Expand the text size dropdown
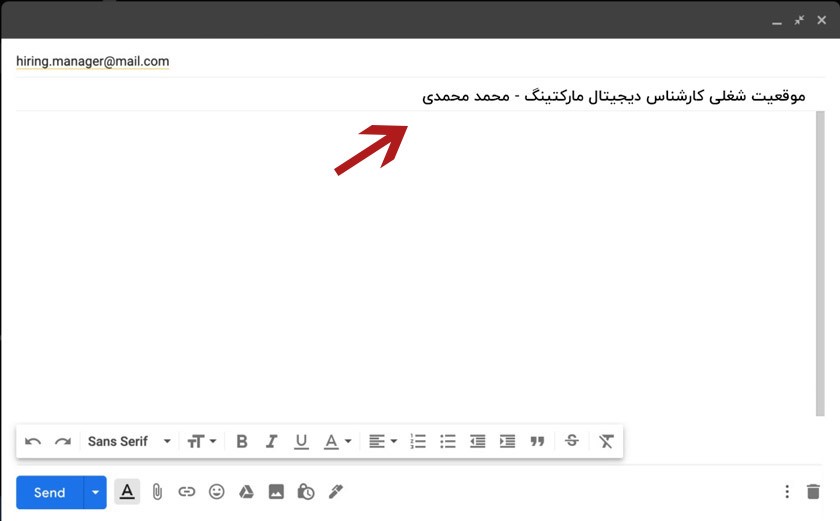The width and height of the screenshot is (840, 521). pyautogui.click(x=202, y=441)
